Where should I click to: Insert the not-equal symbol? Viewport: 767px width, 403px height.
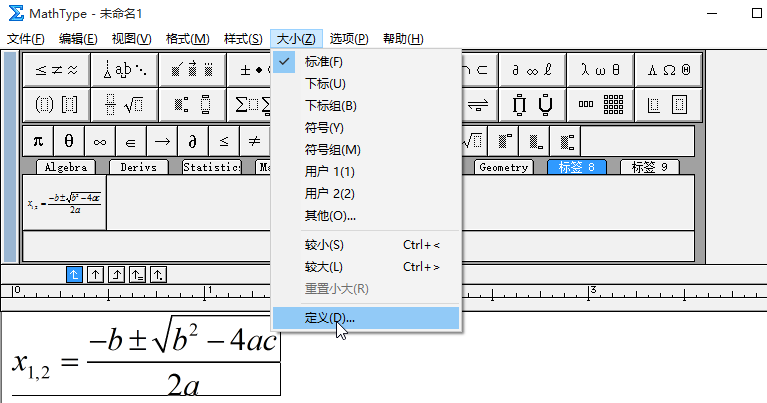click(x=254, y=141)
